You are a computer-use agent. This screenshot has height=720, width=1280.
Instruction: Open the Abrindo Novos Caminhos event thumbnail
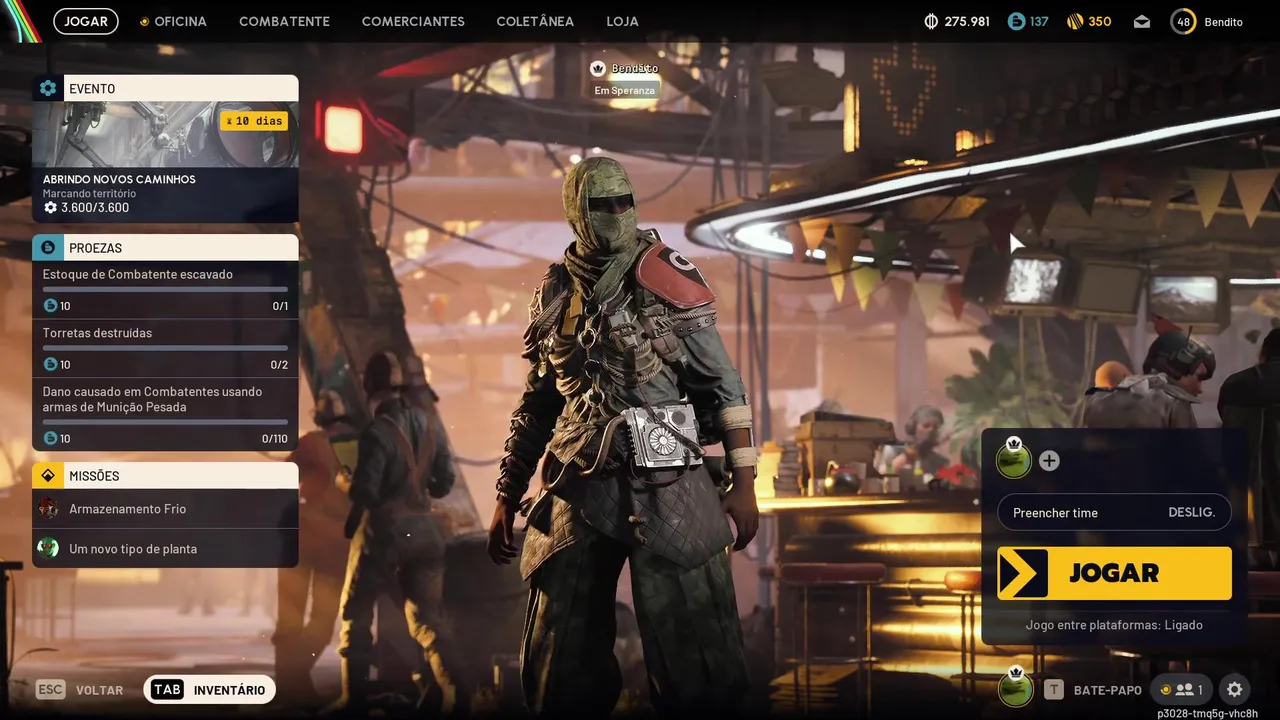pyautogui.click(x=165, y=134)
